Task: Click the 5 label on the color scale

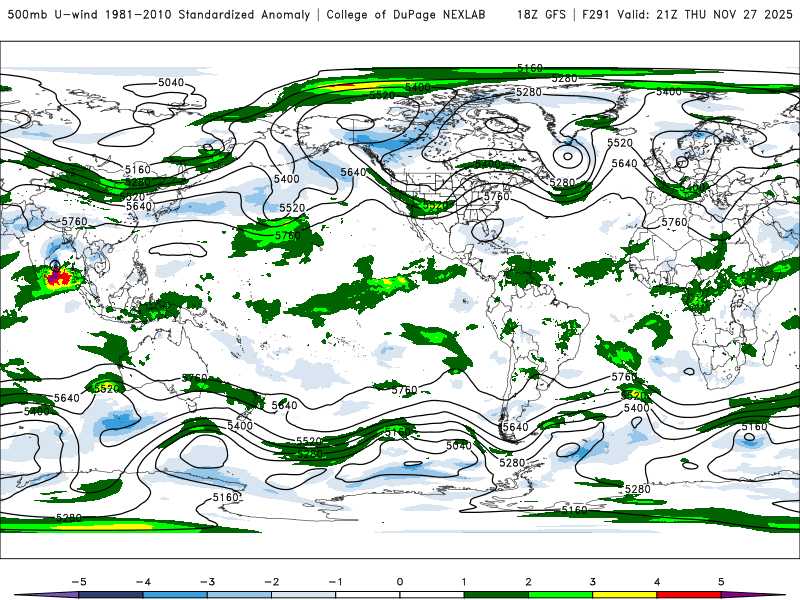Action: [721, 582]
